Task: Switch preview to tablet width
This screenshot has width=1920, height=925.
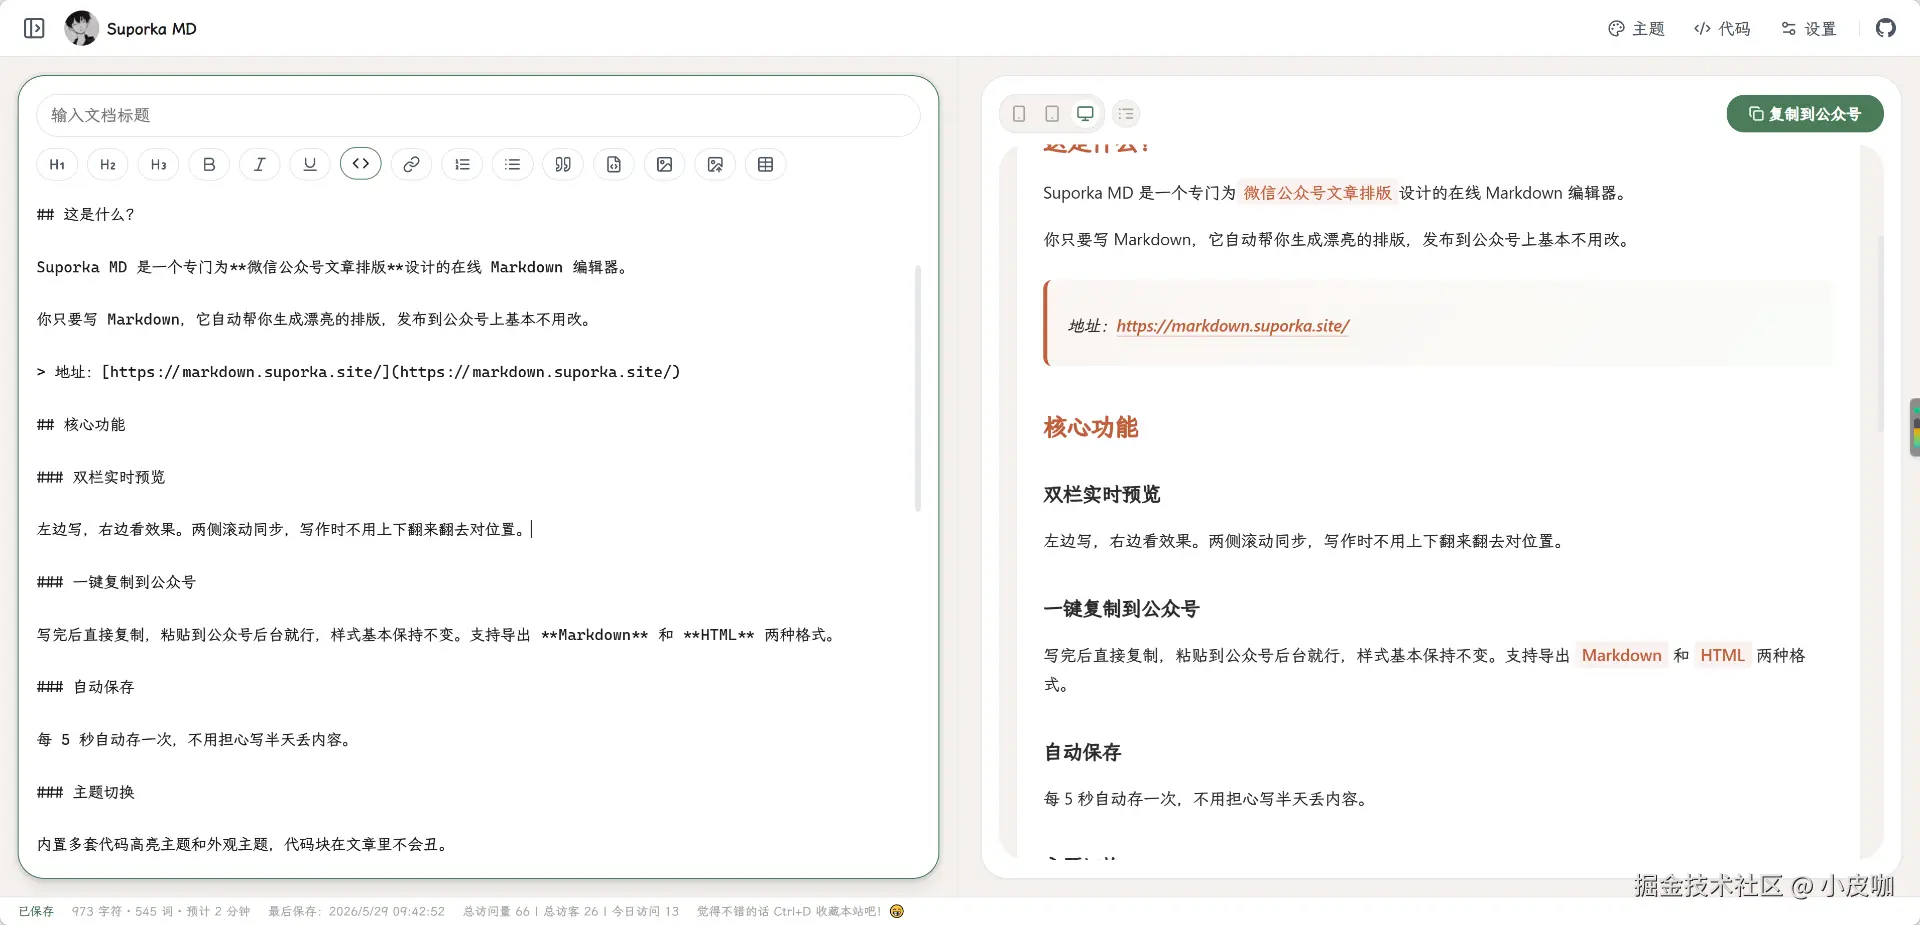Action: point(1052,114)
